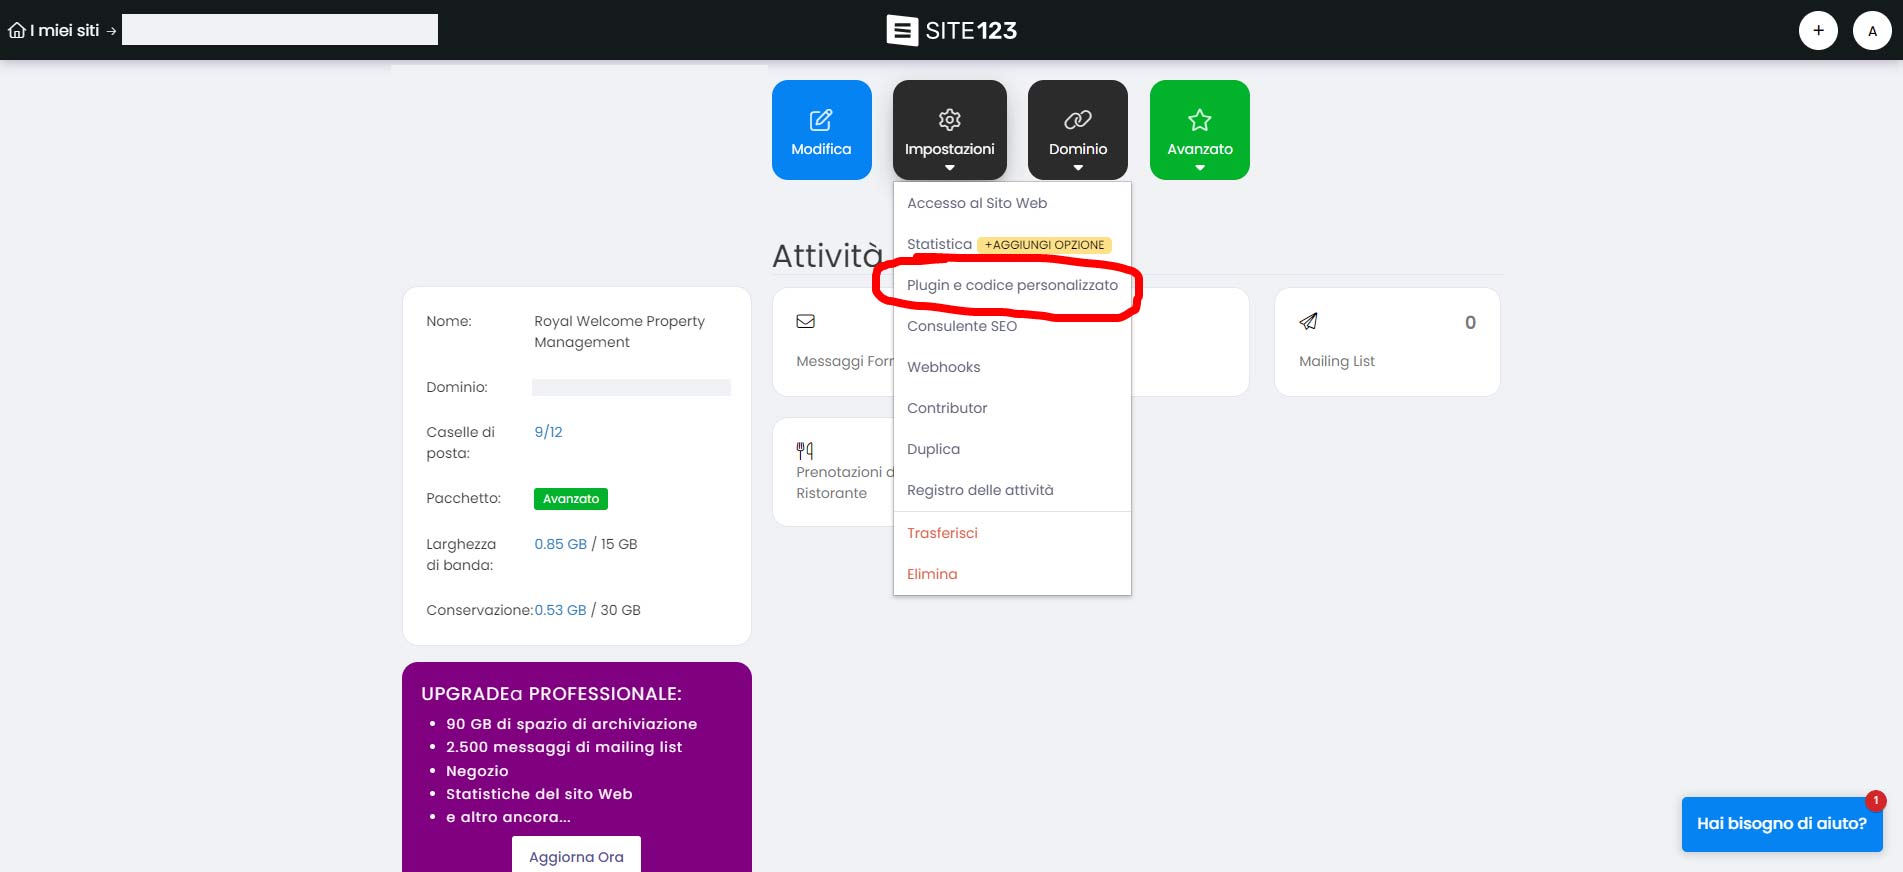Open the account avatar A

1871,31
